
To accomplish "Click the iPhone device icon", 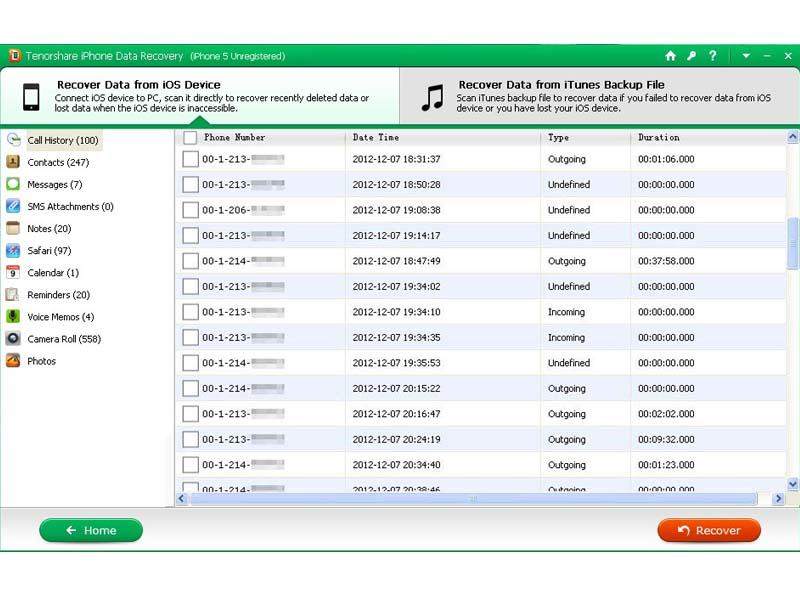I will pos(31,96).
